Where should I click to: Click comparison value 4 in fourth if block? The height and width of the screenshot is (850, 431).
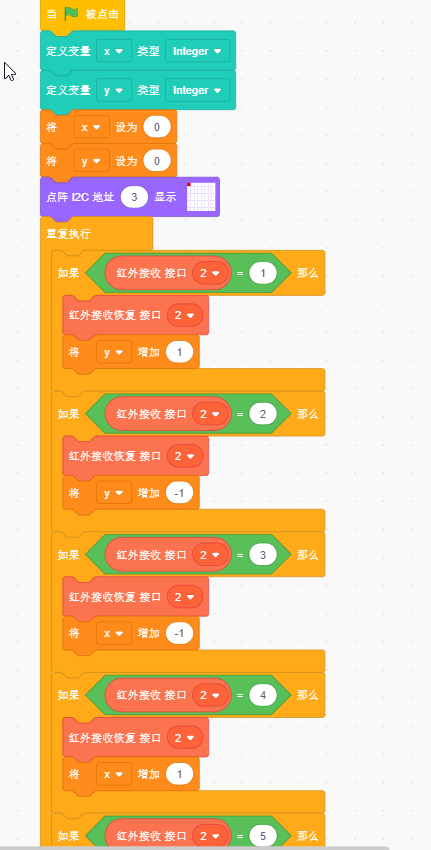(x=263, y=695)
